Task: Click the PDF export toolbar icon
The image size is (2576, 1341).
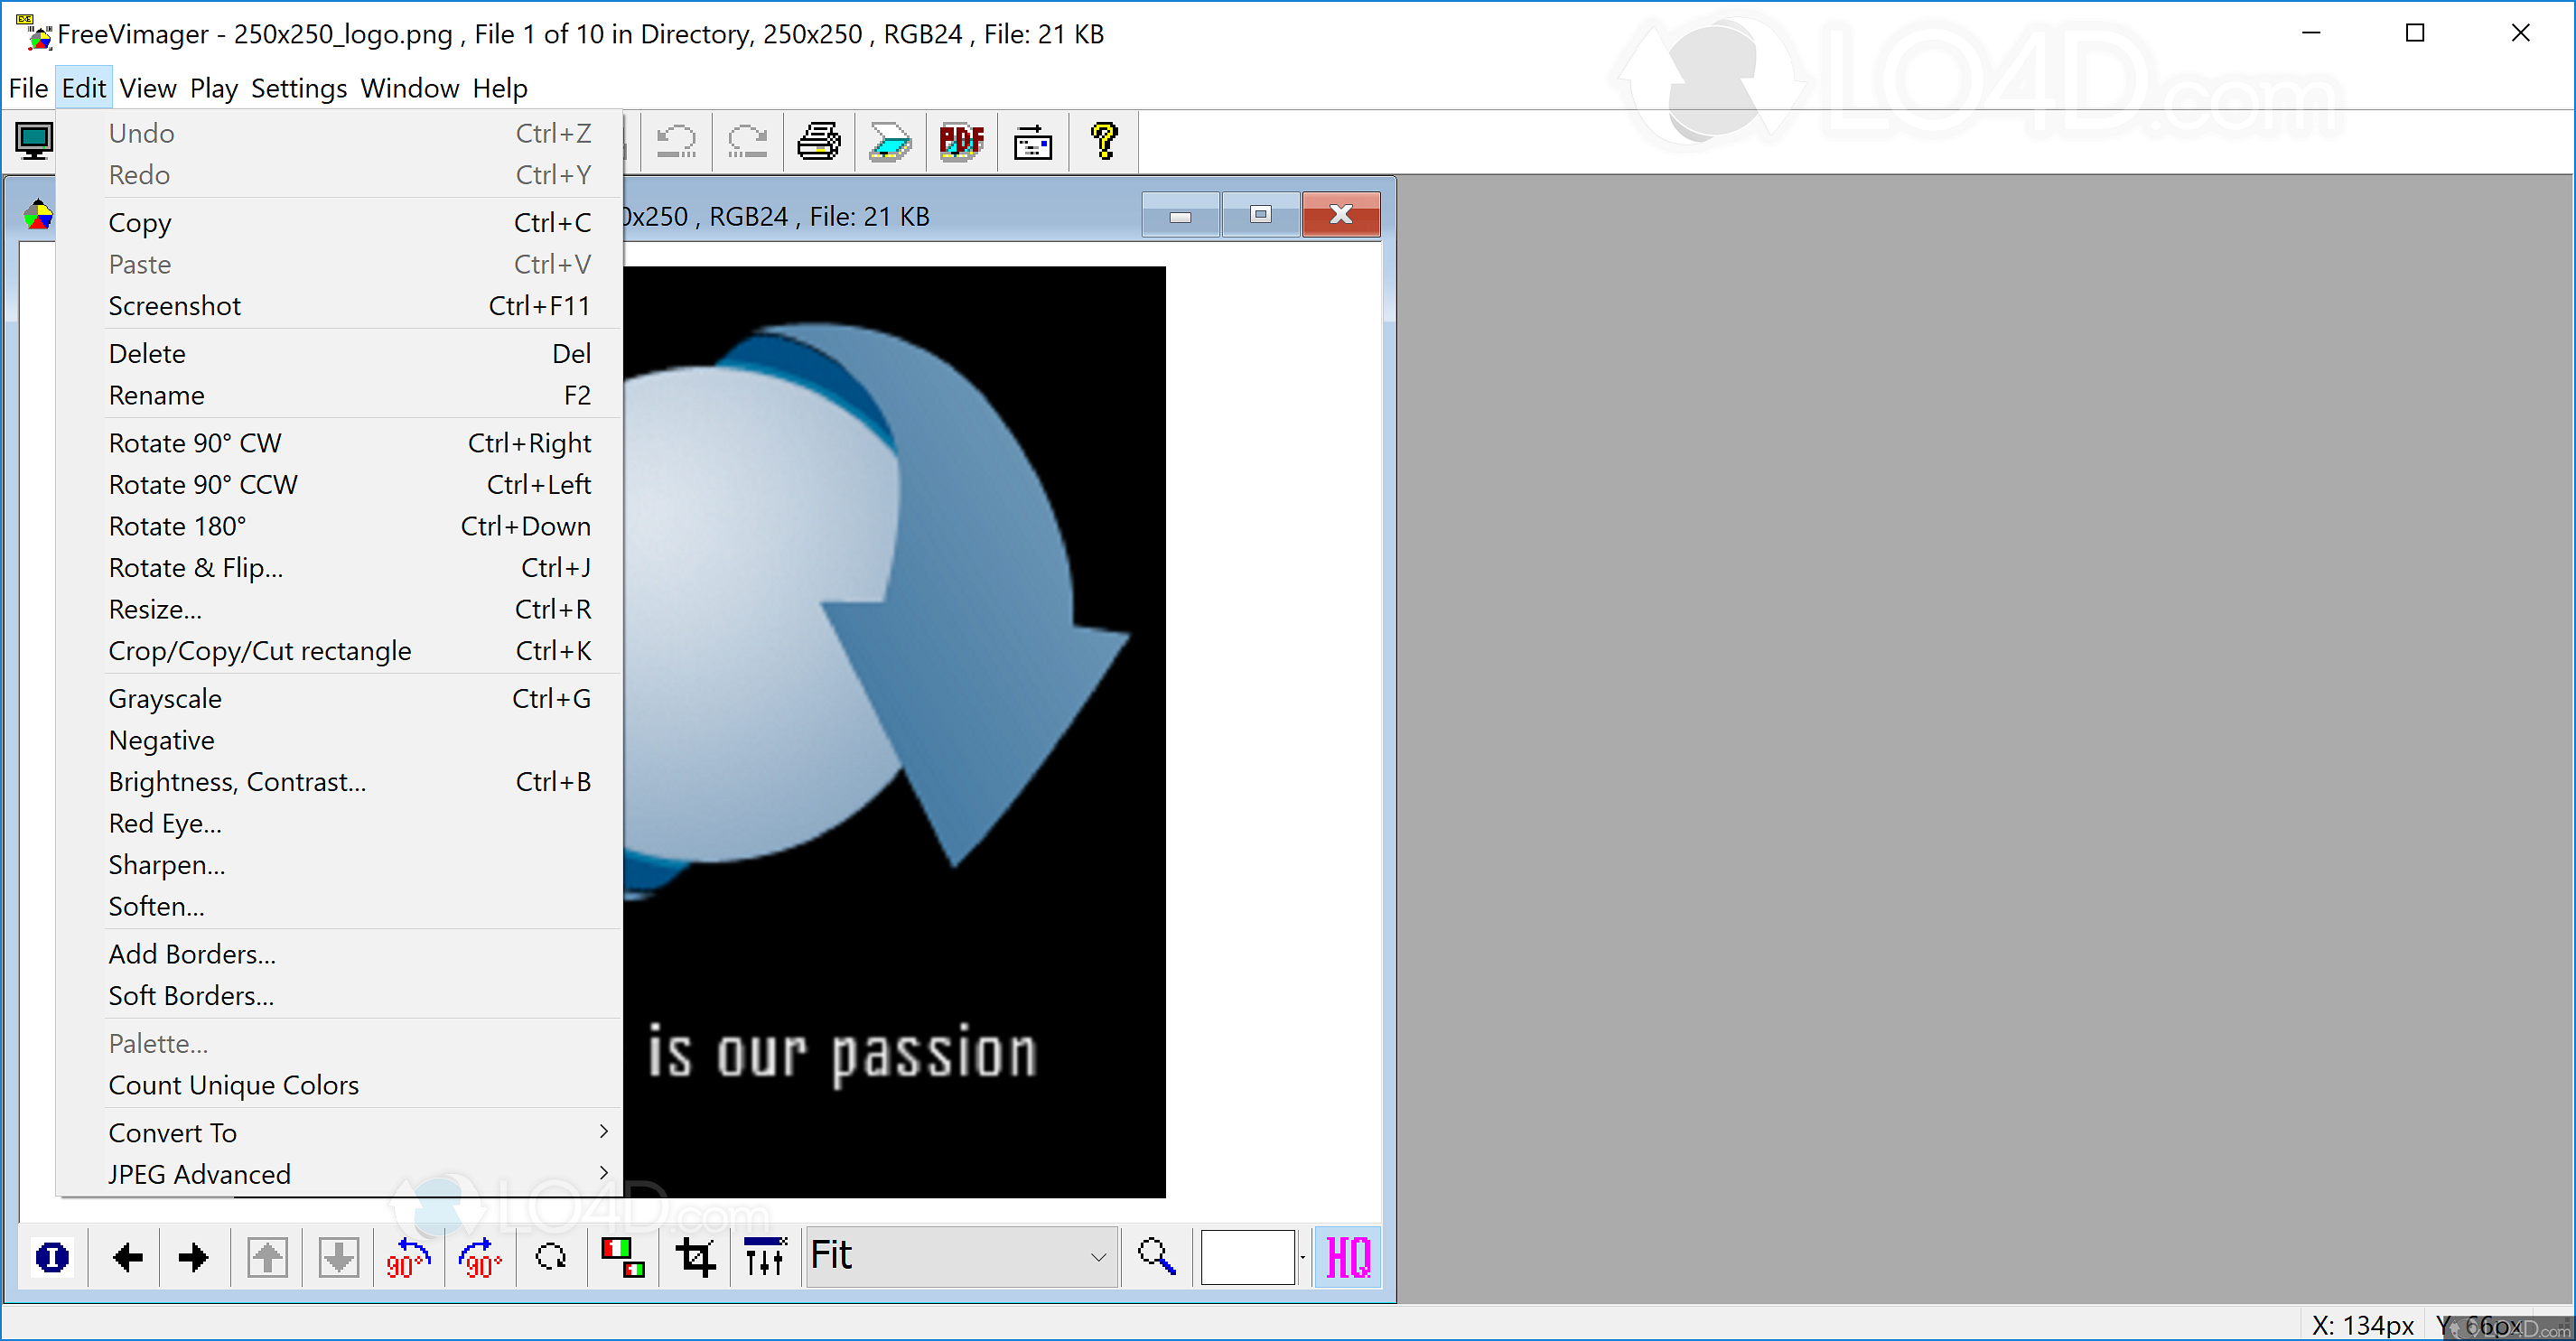Action: click(961, 142)
